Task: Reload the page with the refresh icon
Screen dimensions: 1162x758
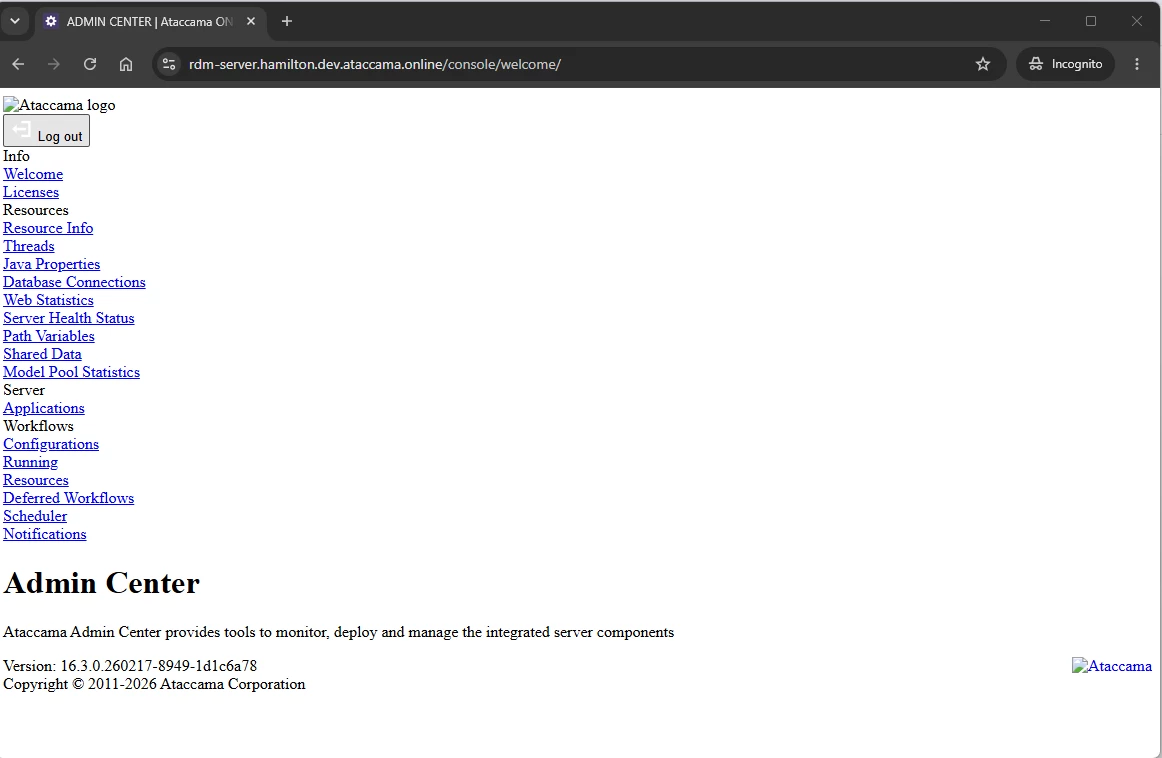Action: (90, 64)
